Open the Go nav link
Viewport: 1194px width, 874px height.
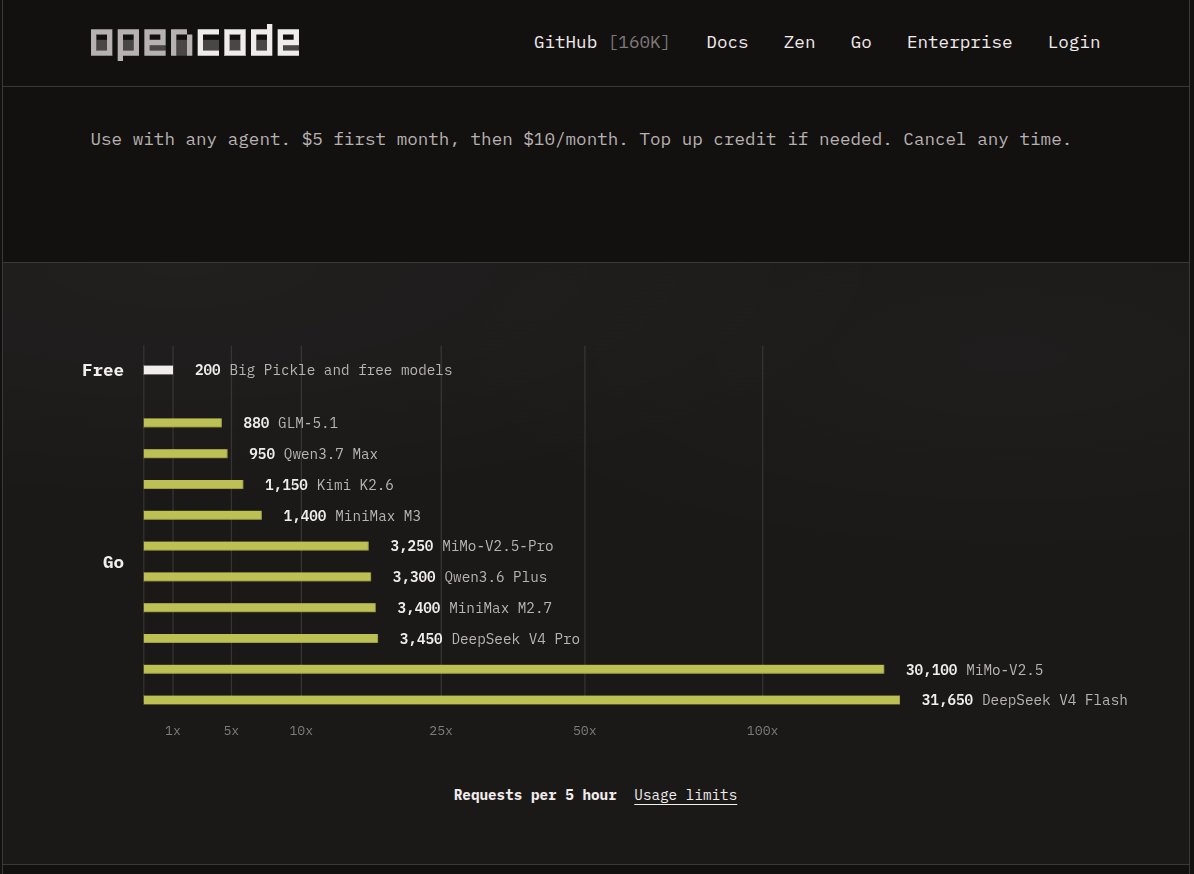861,43
